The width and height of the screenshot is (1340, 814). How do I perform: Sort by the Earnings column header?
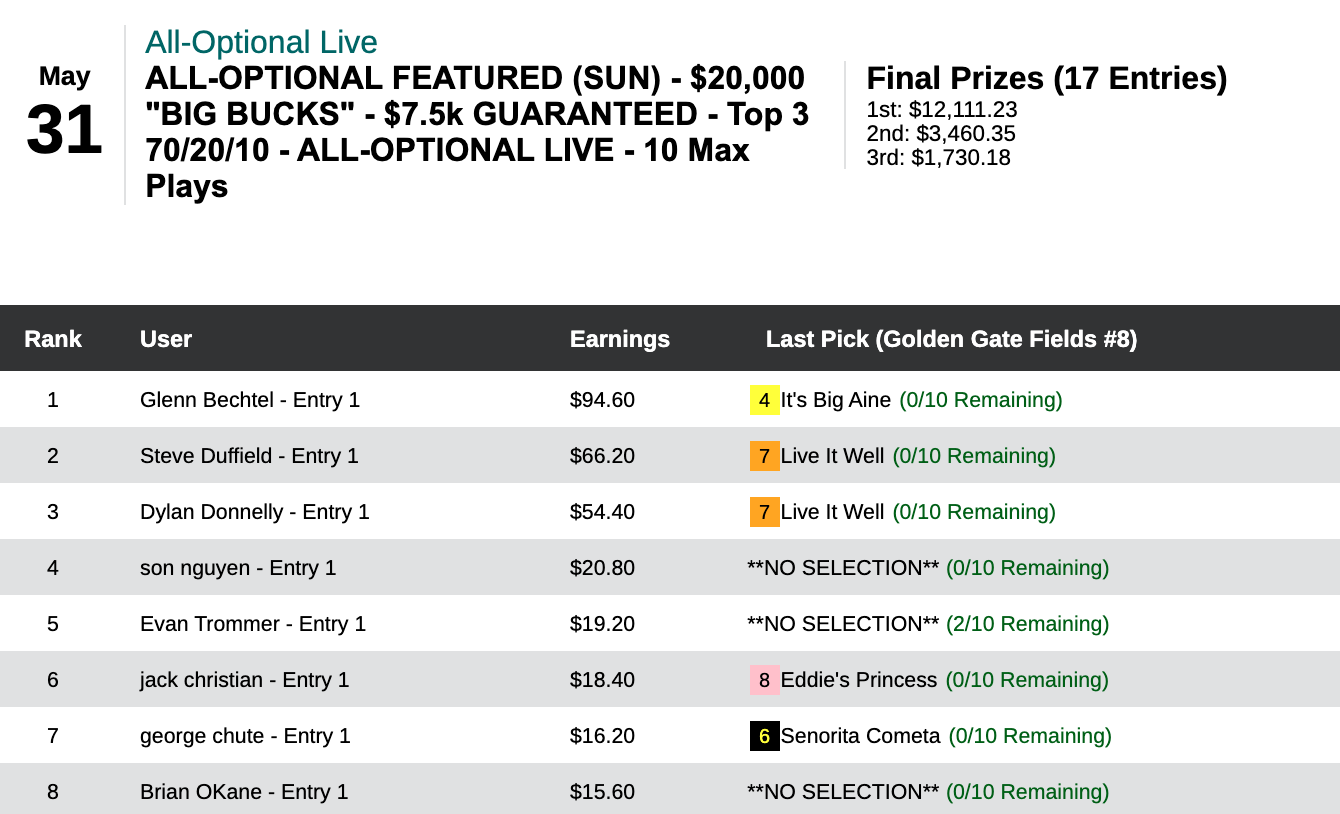[620, 339]
